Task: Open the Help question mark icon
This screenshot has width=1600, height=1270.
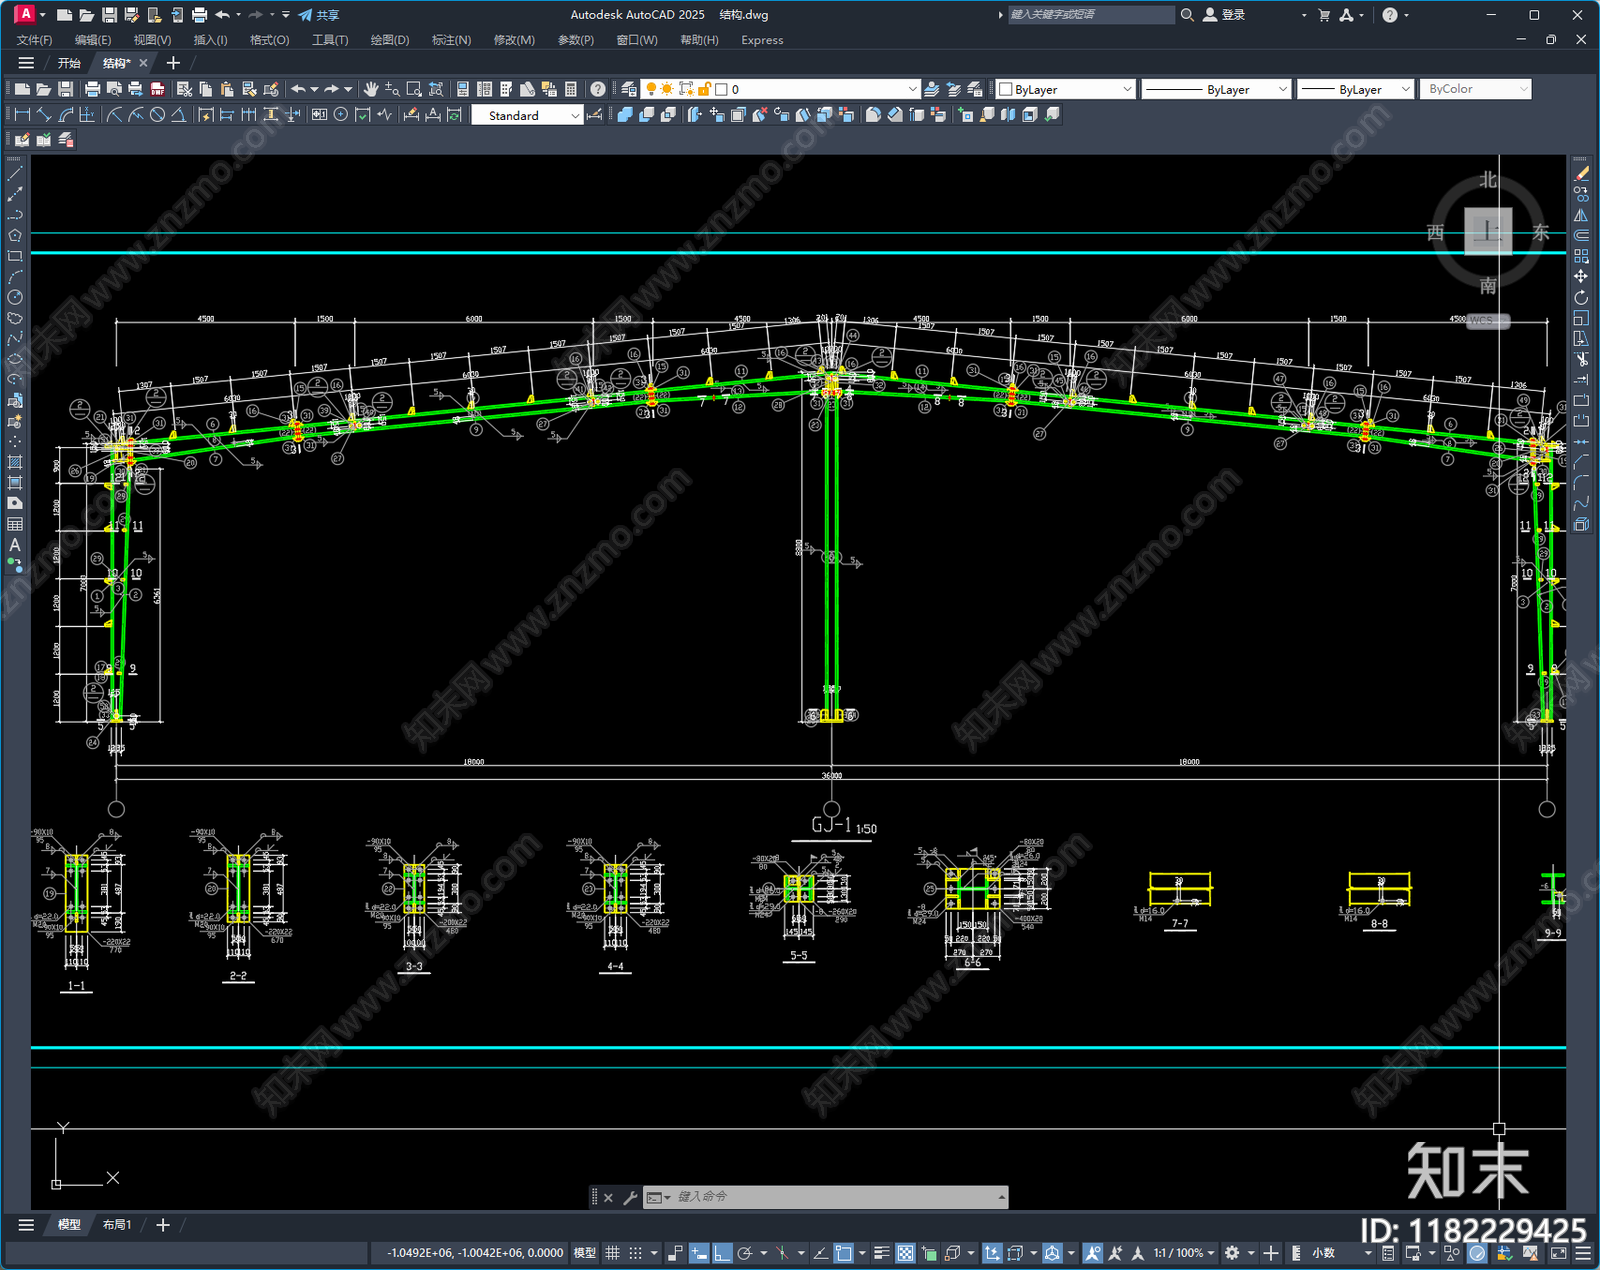Action: (598, 89)
